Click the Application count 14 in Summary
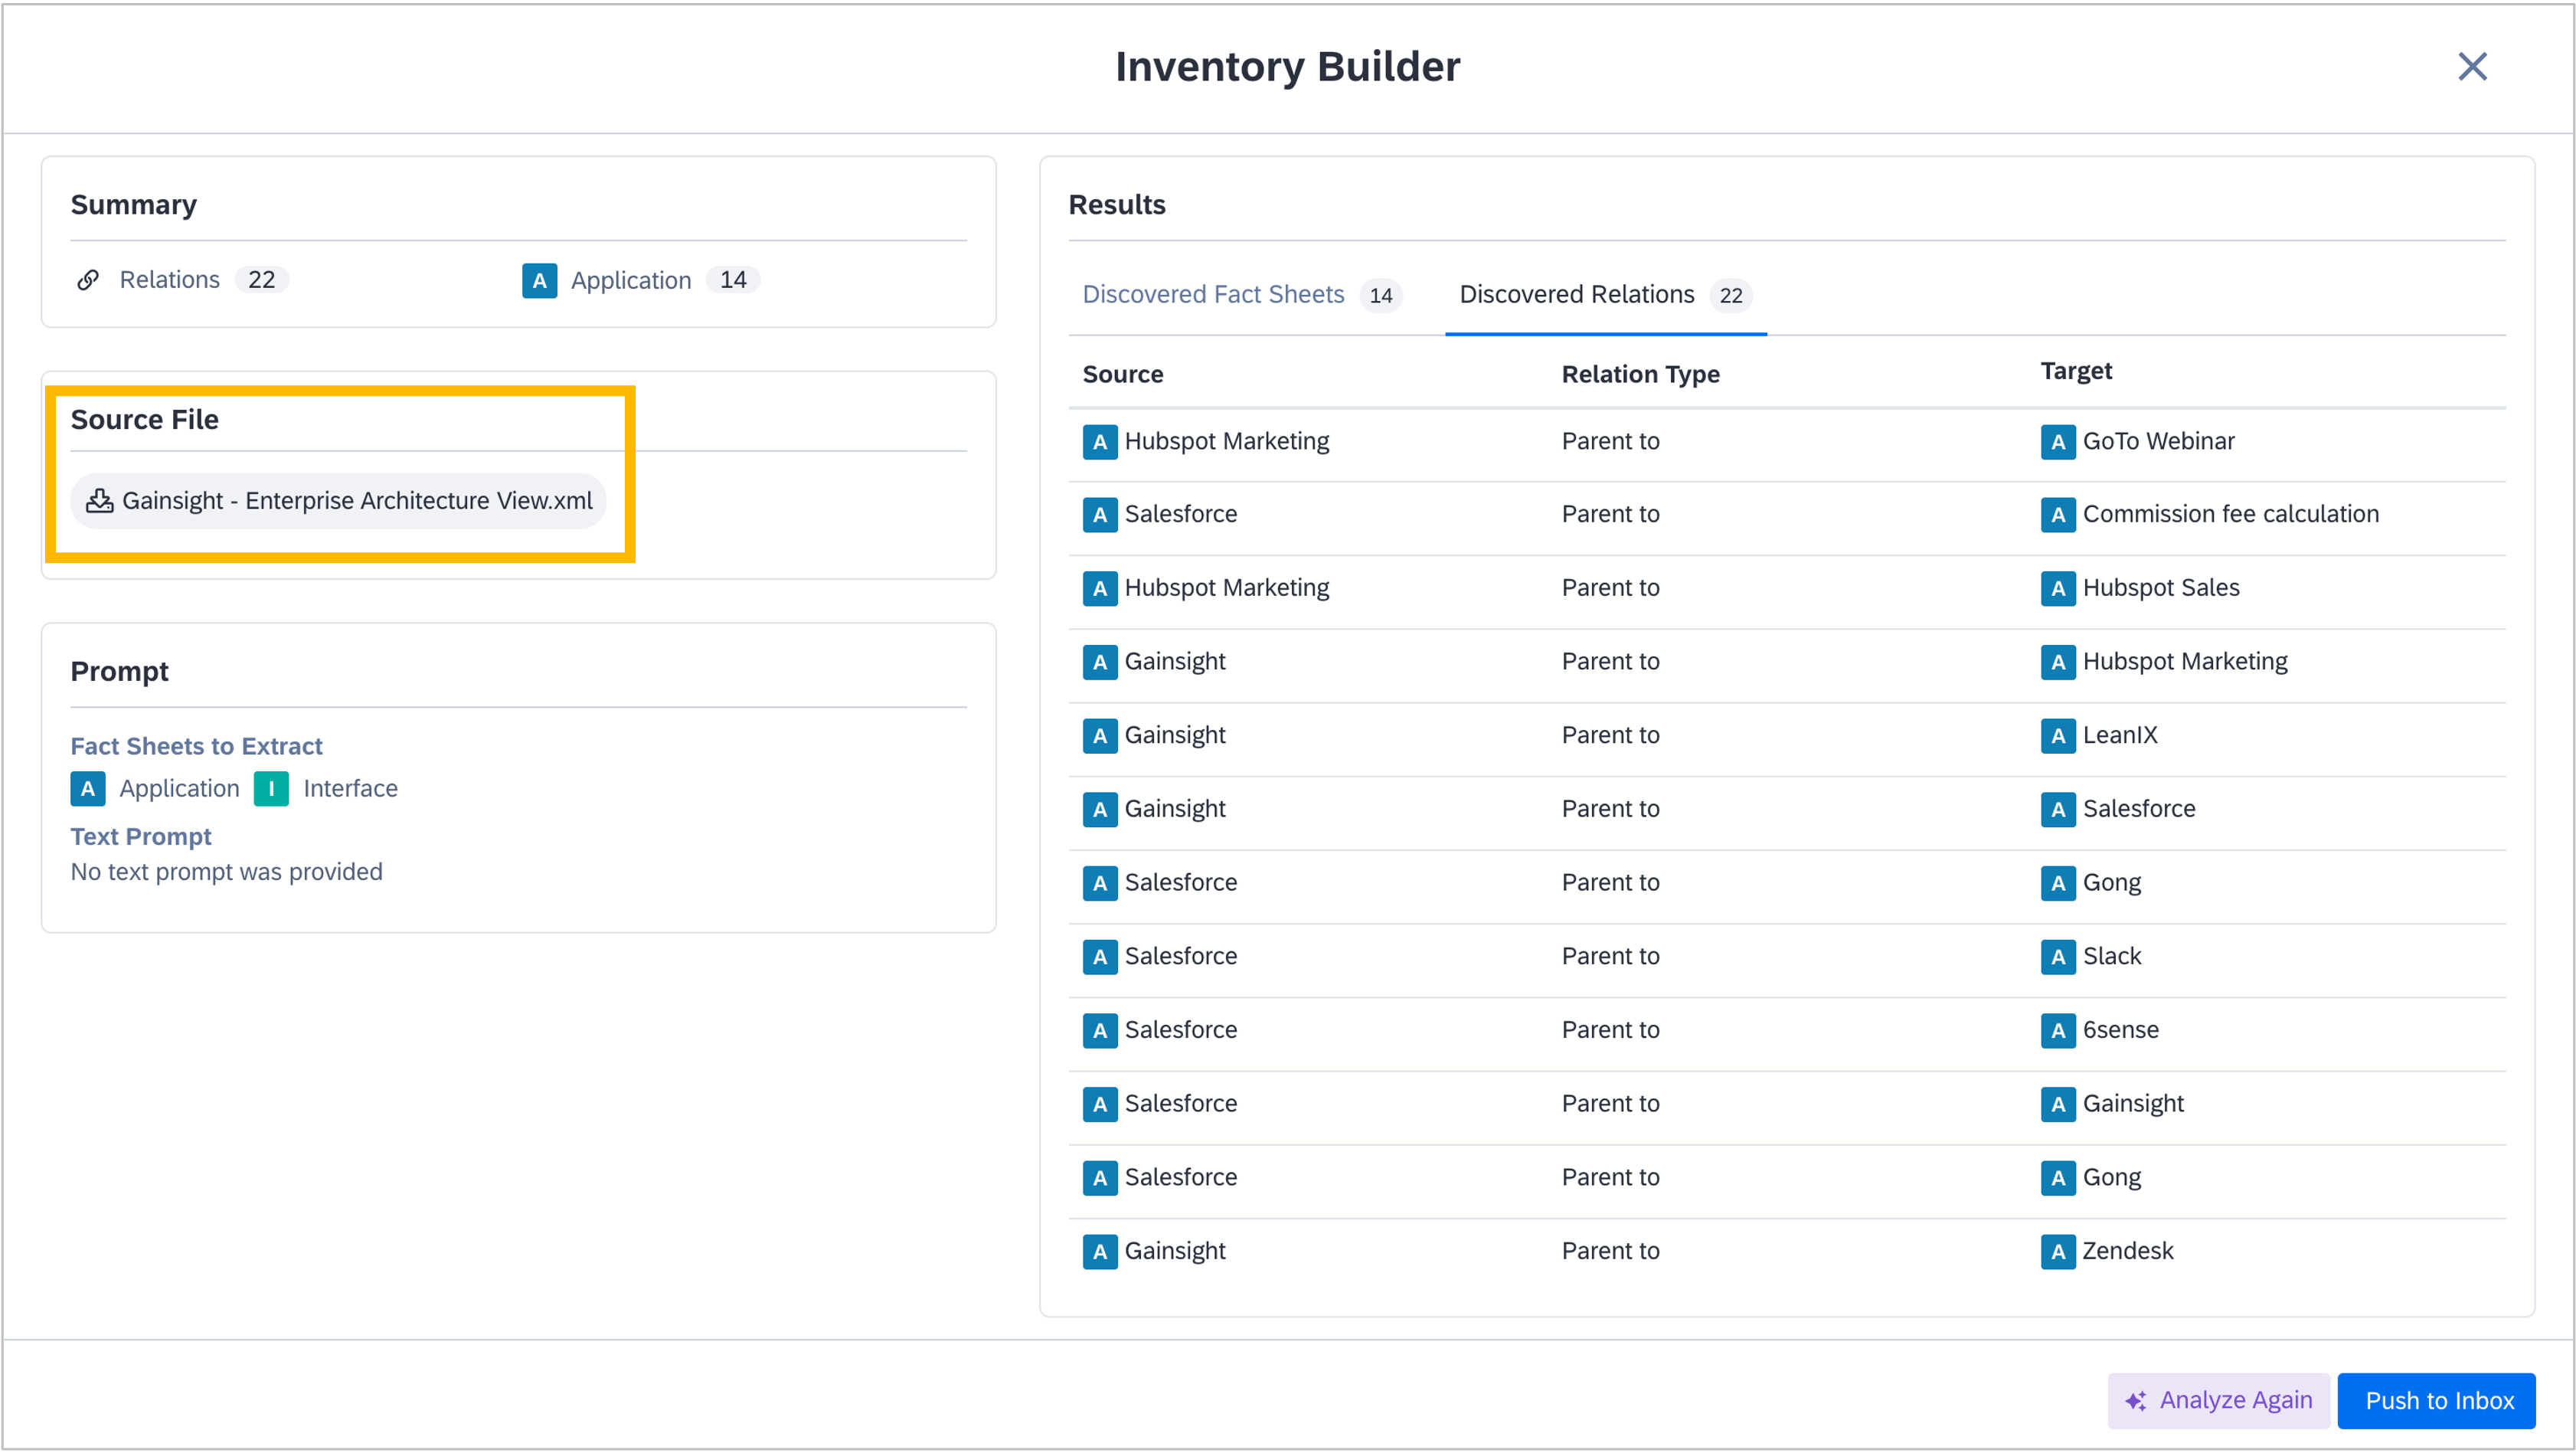Screen dimensions: 2576x1453 tap(733, 280)
